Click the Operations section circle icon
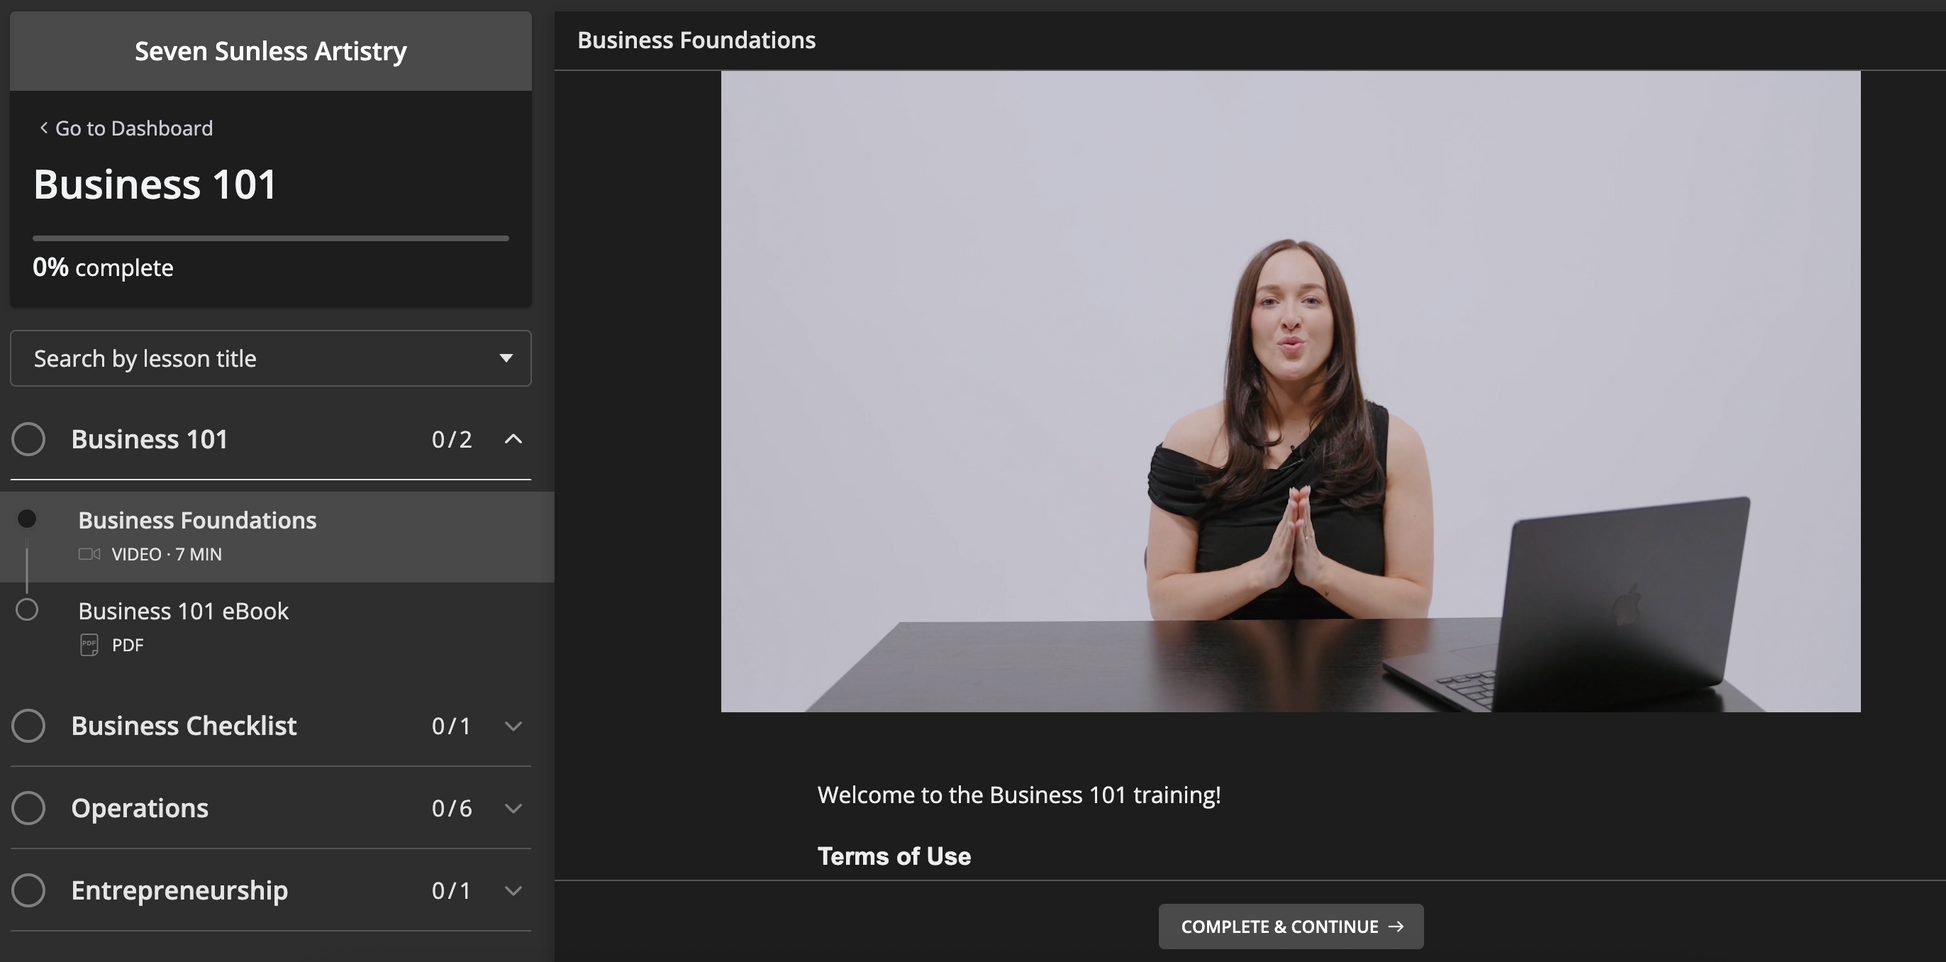The height and width of the screenshot is (962, 1946). 28,808
